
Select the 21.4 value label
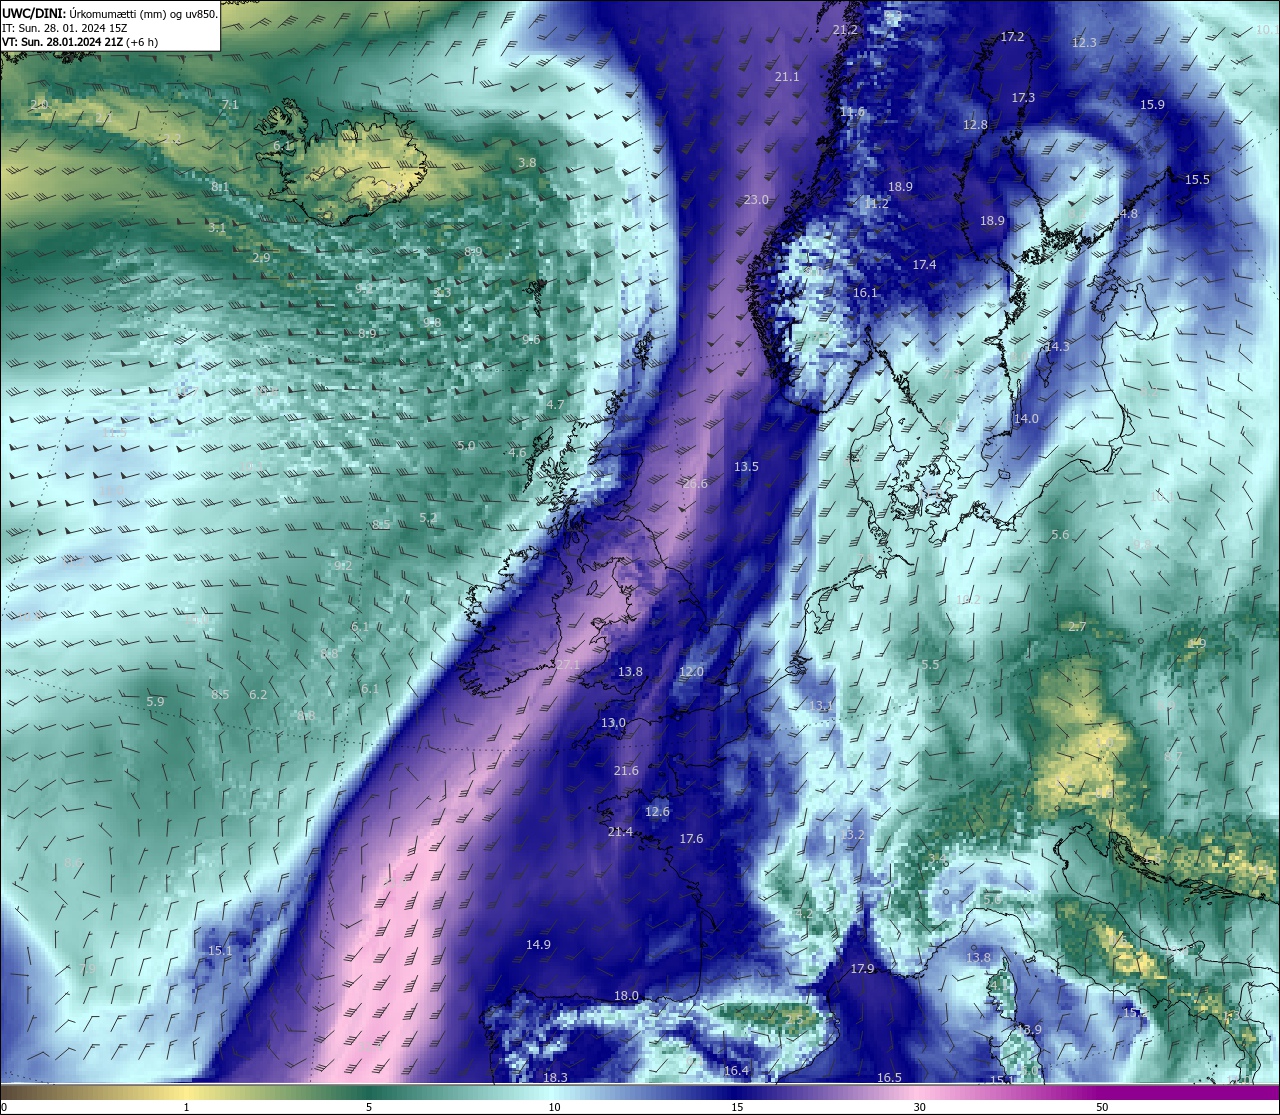click(620, 832)
